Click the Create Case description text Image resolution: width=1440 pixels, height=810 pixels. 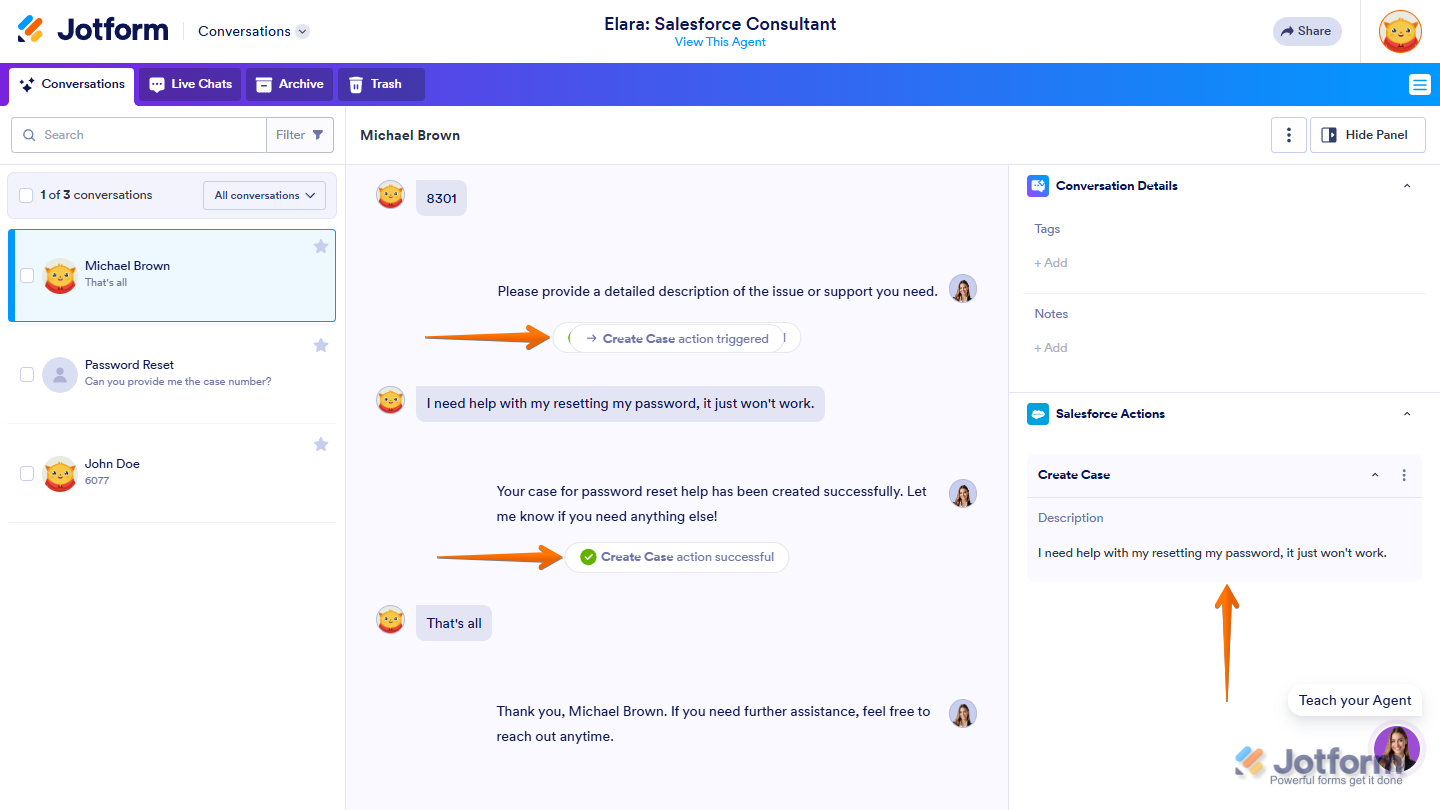point(1212,553)
